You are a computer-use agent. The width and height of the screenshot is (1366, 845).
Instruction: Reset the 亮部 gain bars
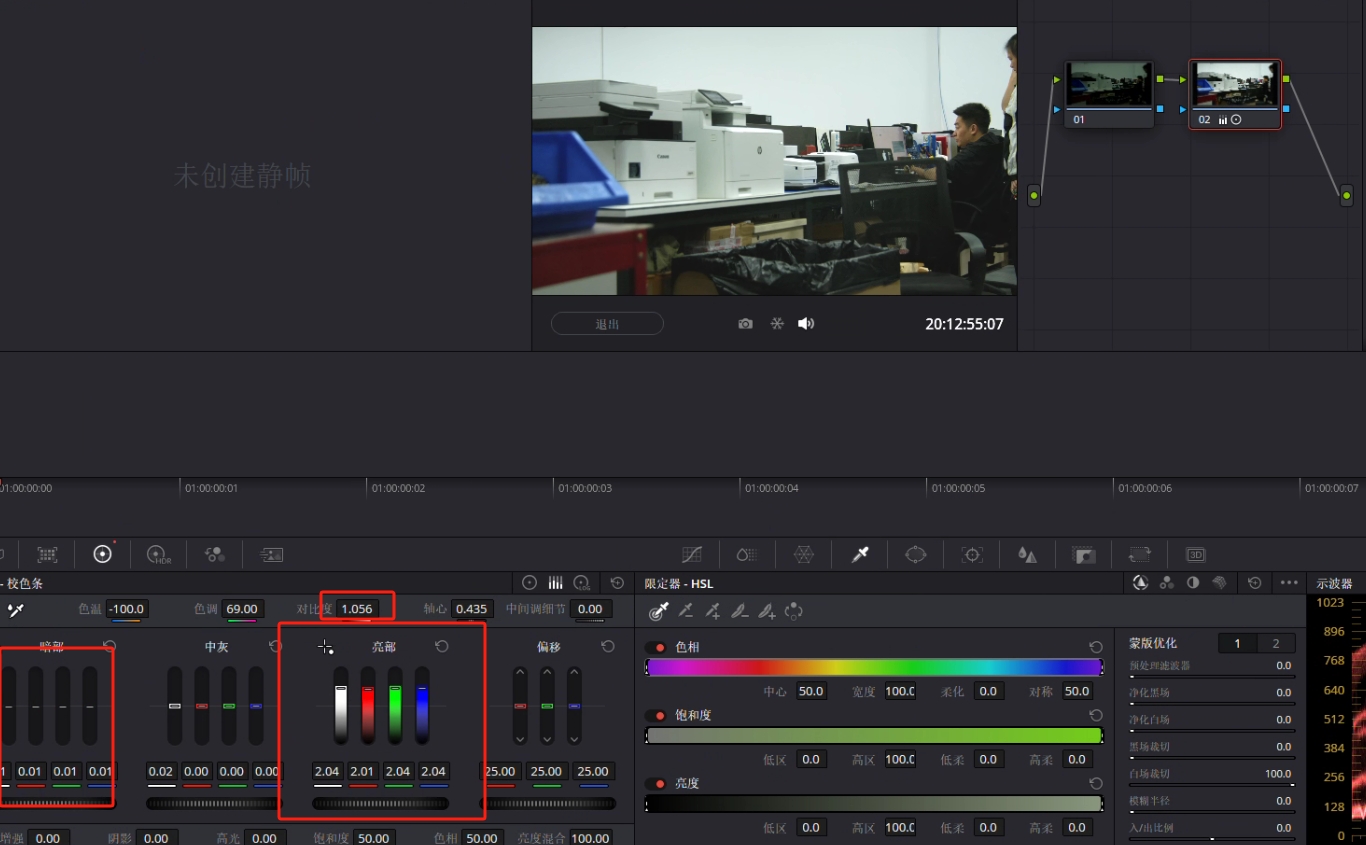(x=442, y=647)
